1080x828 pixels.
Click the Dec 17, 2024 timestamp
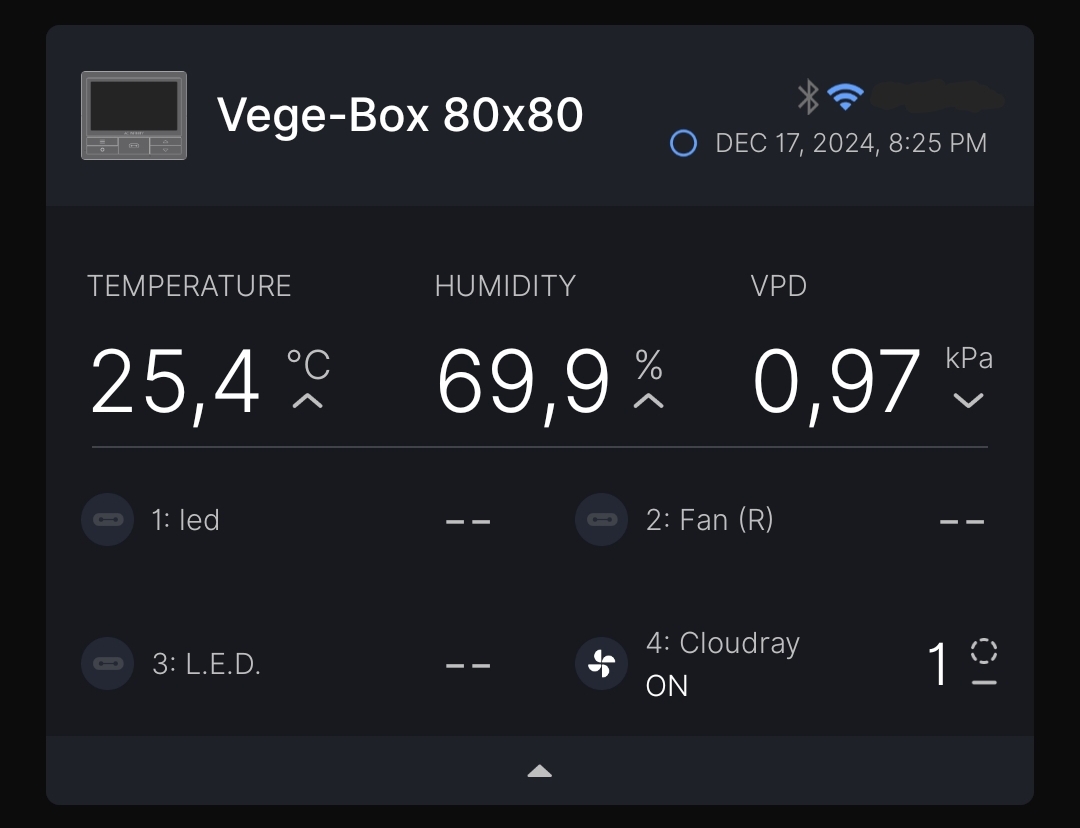[x=851, y=144]
